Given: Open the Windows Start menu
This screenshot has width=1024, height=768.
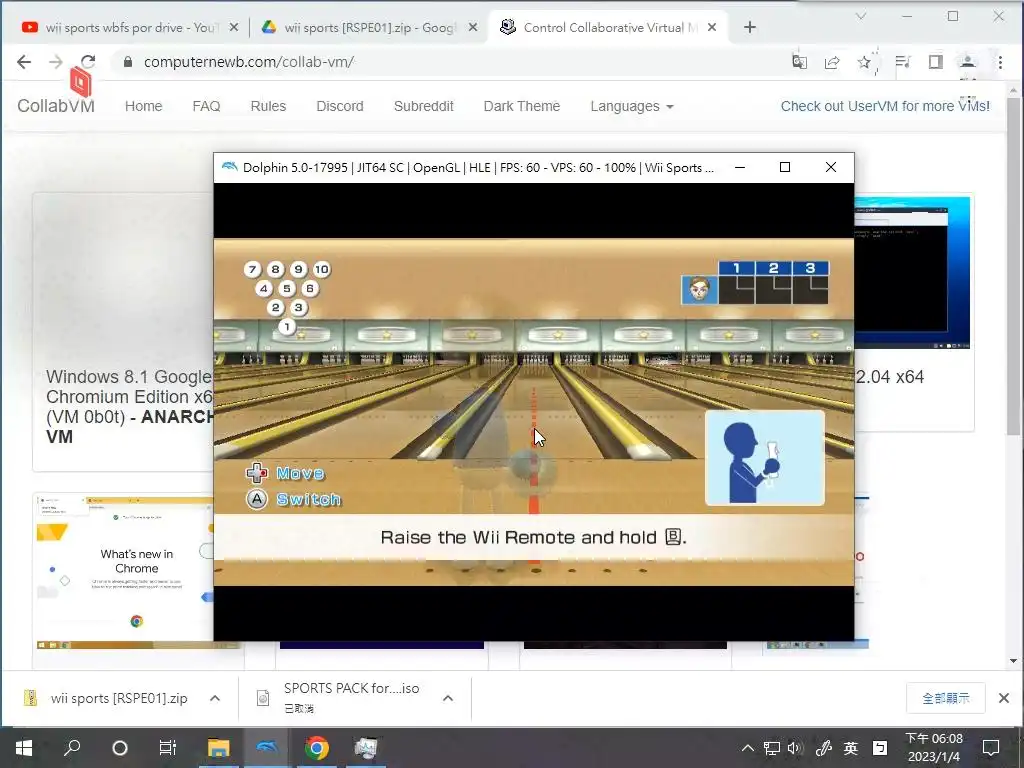Looking at the screenshot, I should point(24,748).
